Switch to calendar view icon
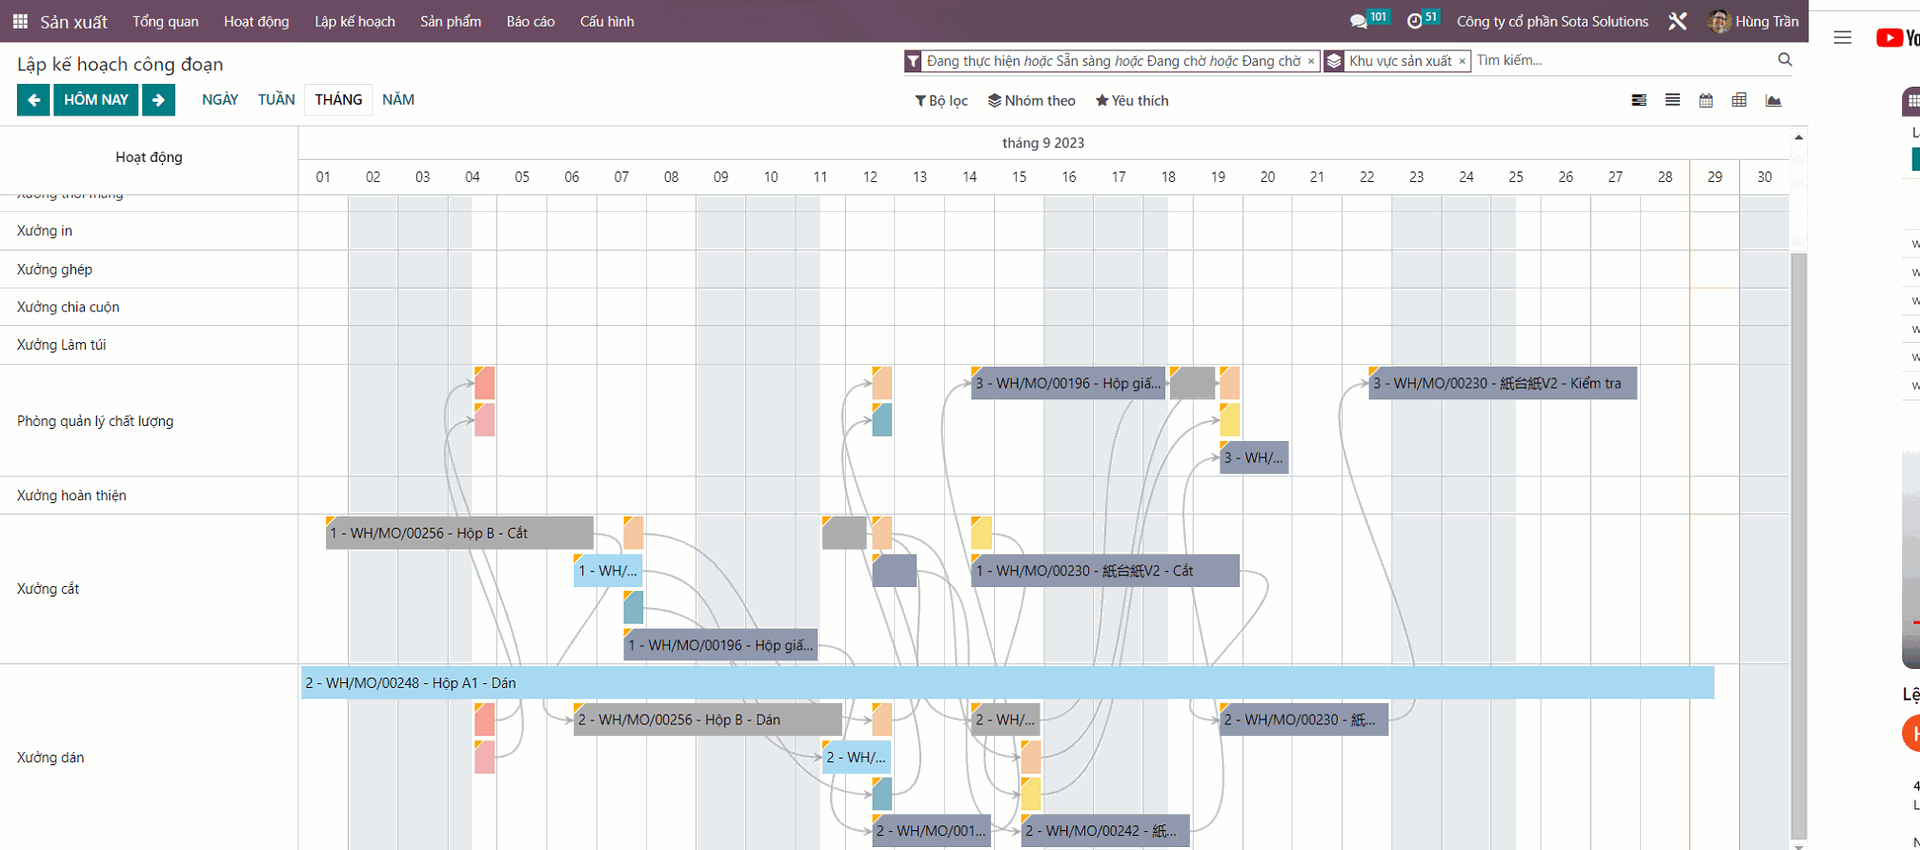 tap(1706, 100)
